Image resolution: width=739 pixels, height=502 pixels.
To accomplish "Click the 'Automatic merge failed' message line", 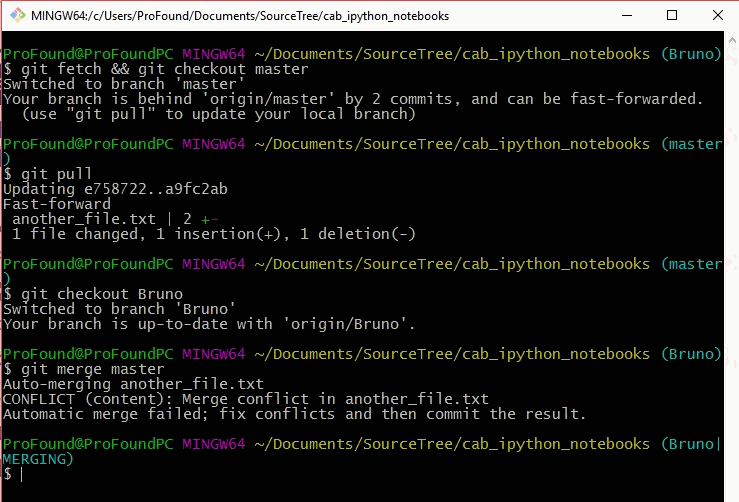I will tap(294, 414).
